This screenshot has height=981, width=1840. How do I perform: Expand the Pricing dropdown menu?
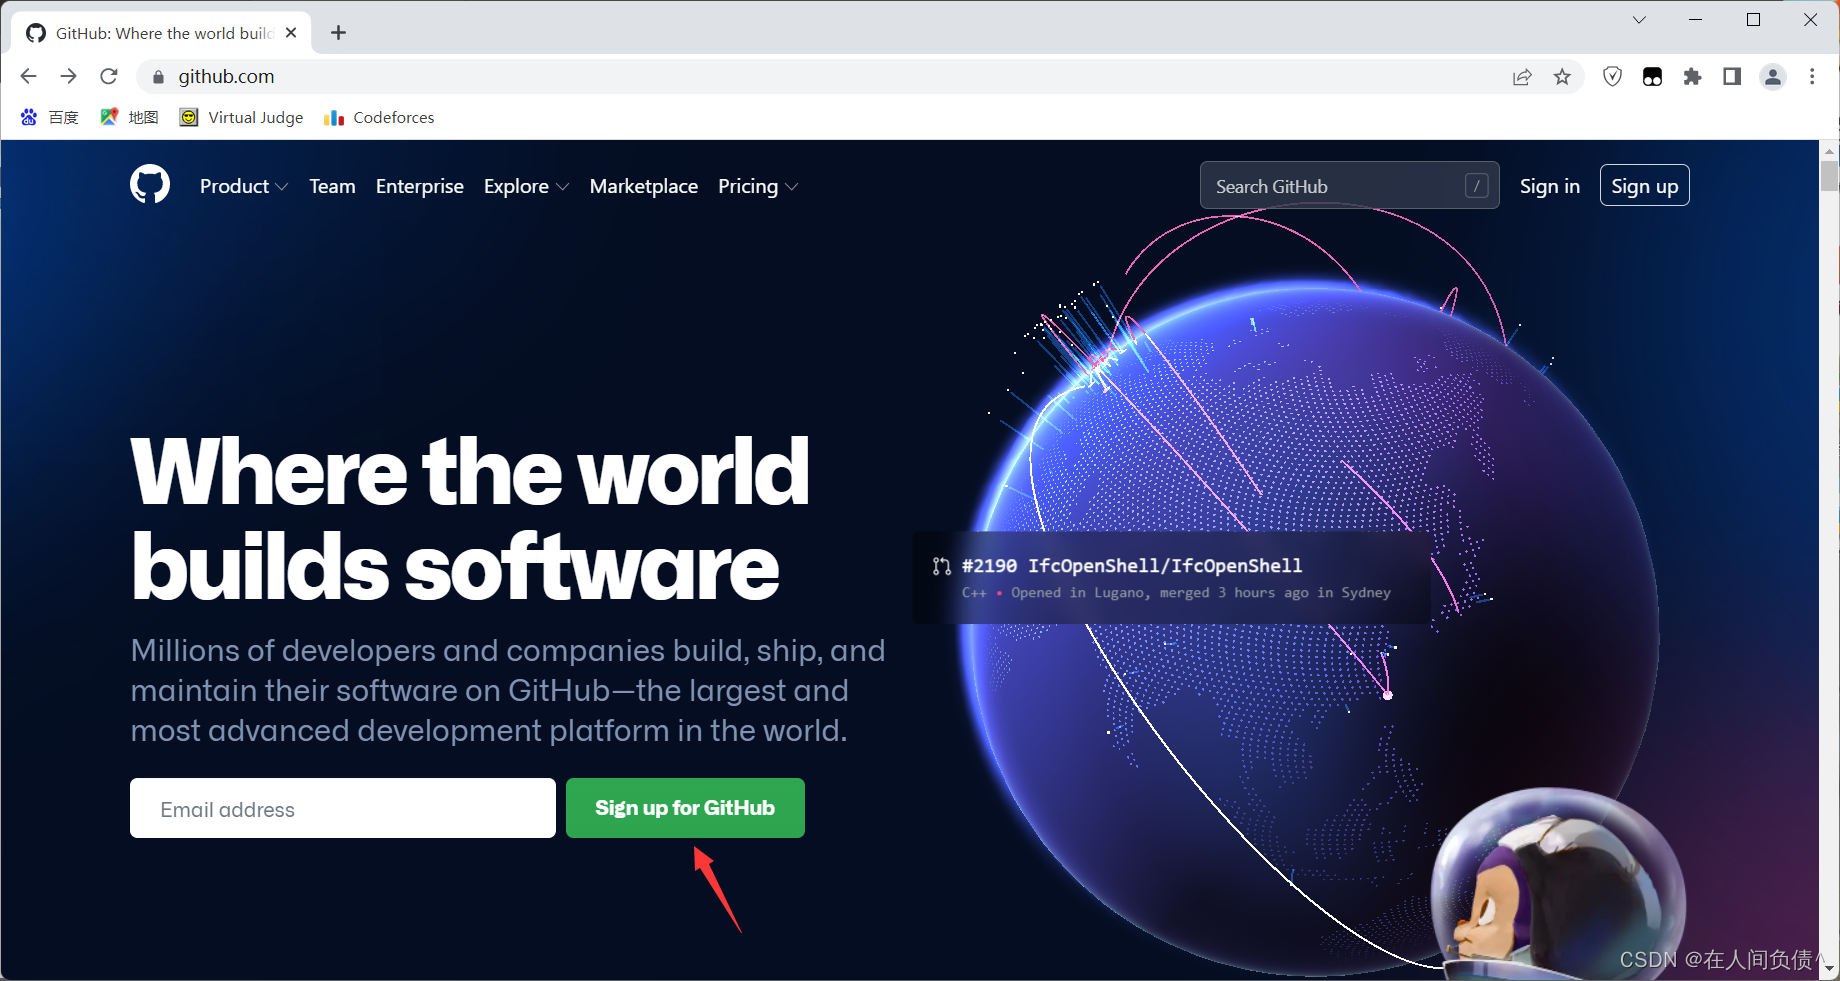click(758, 186)
